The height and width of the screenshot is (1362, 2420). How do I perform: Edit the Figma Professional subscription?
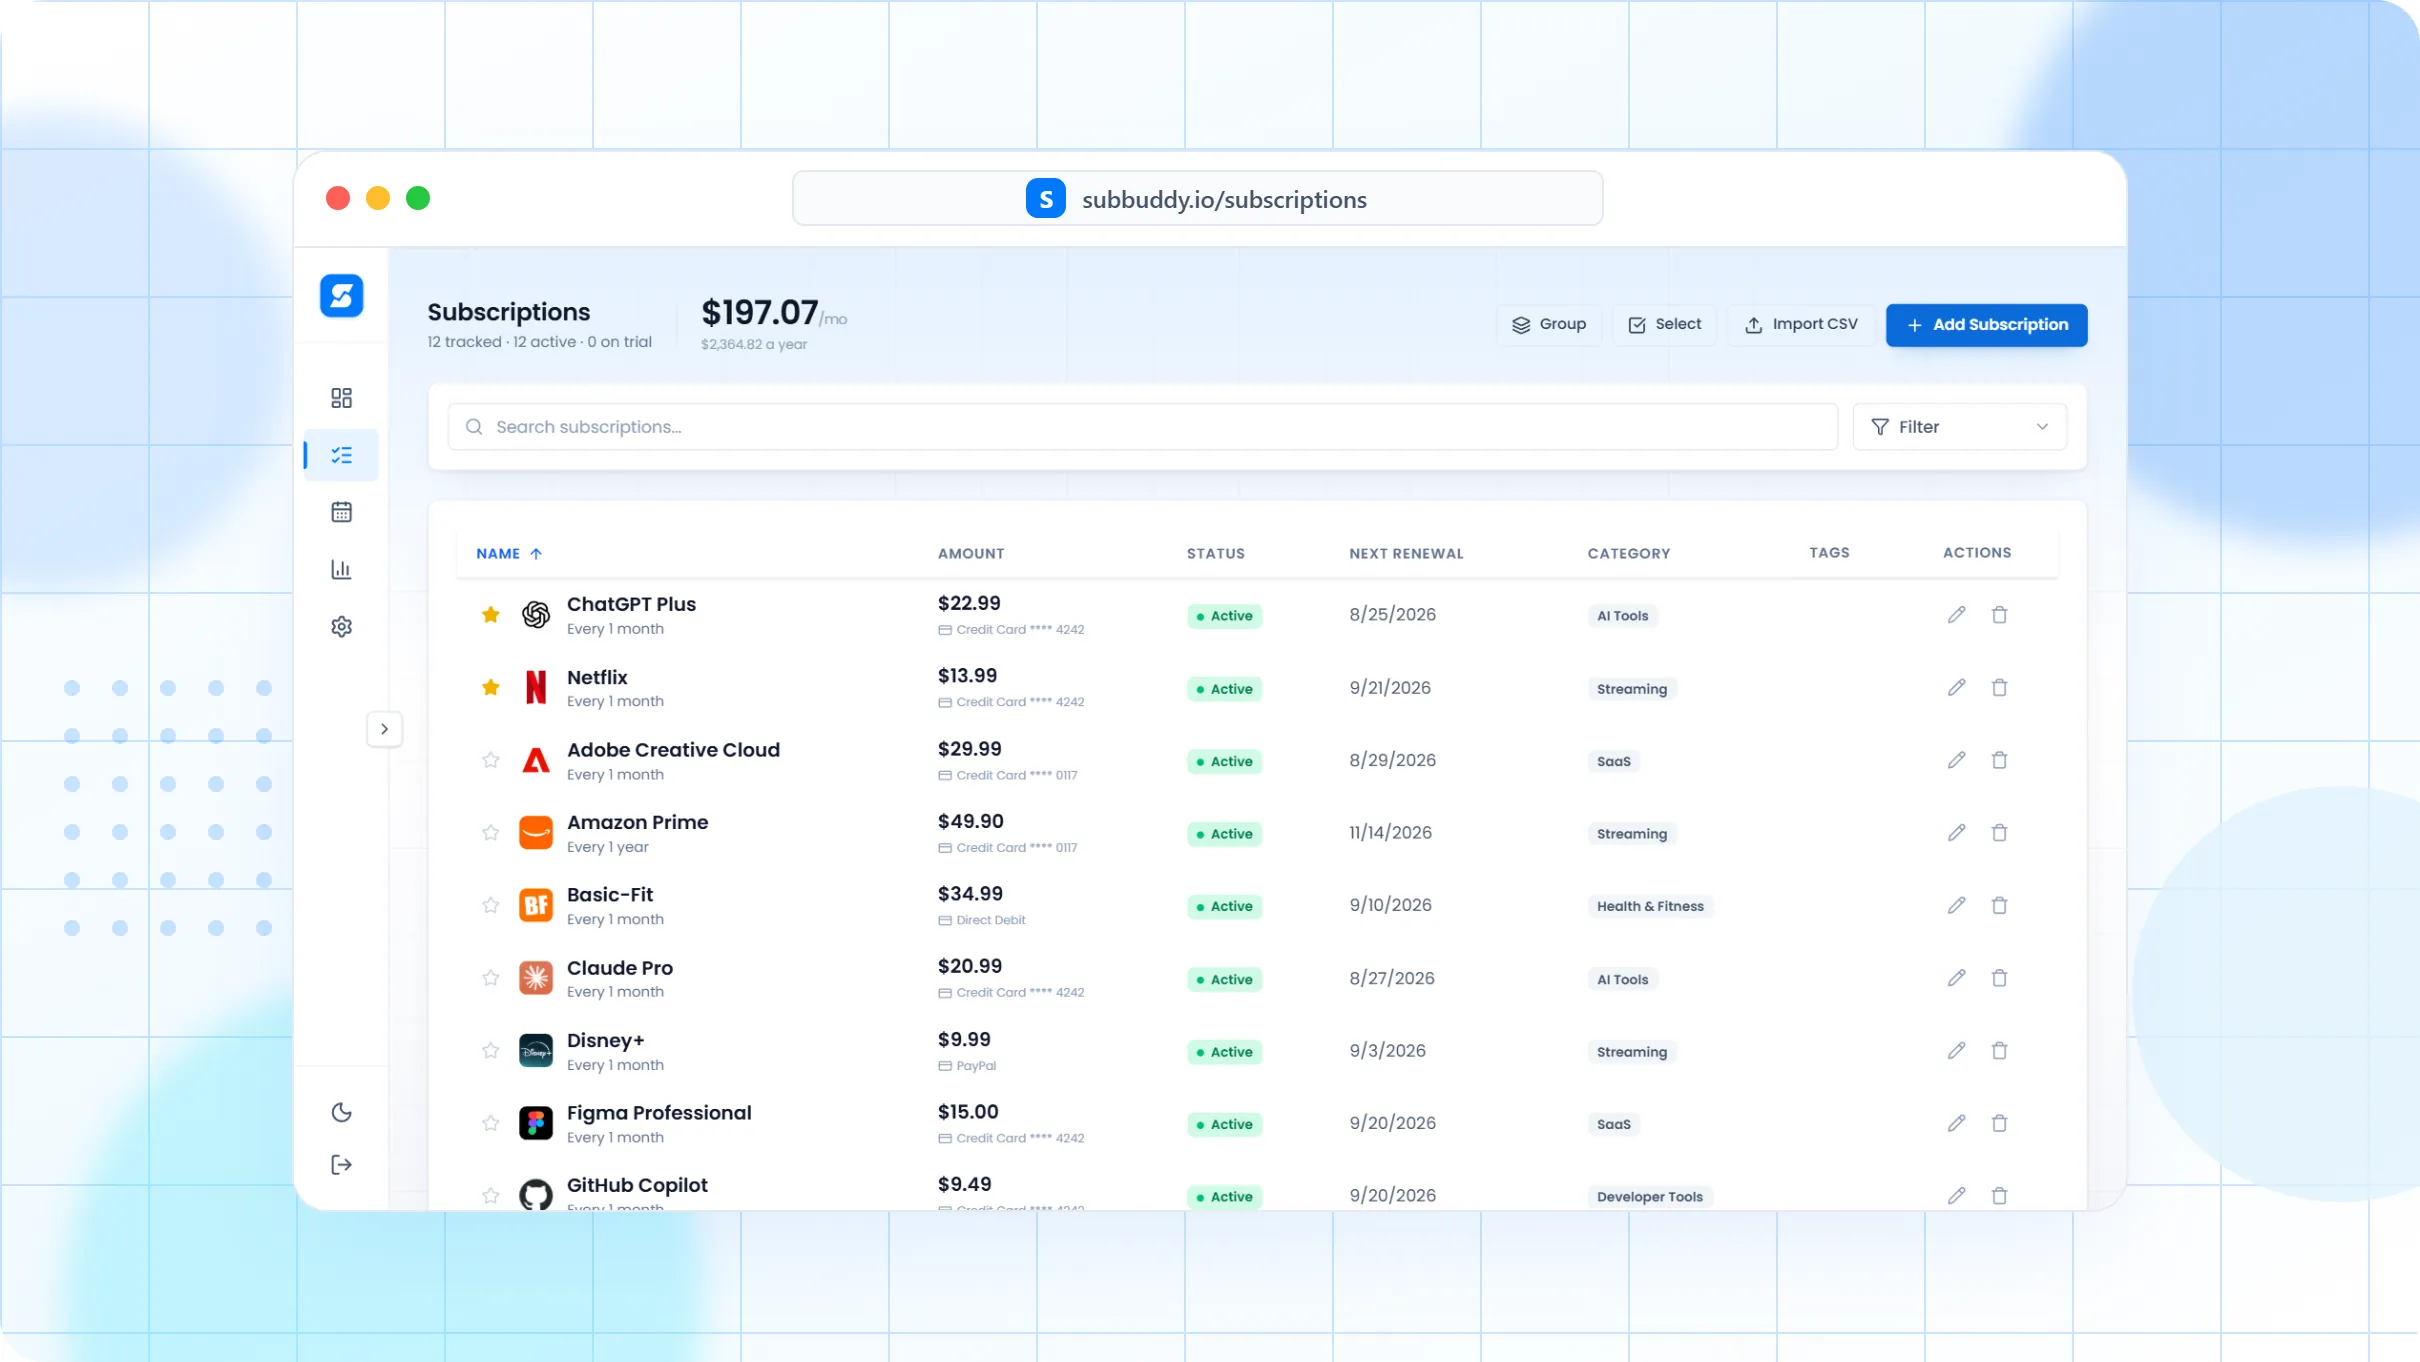pos(1957,1124)
